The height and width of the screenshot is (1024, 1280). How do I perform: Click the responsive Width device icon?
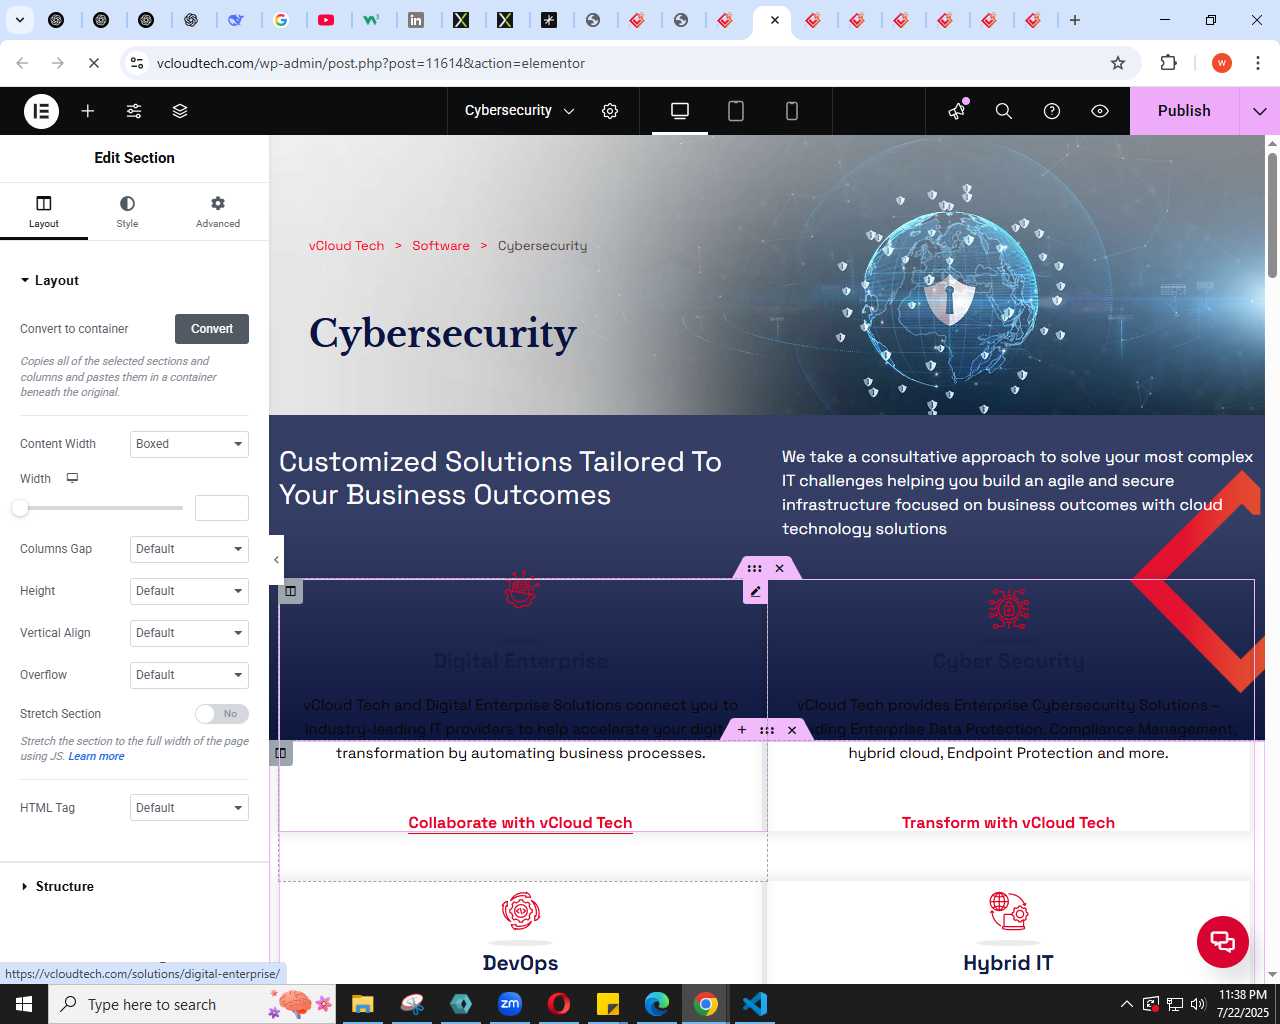pos(72,478)
